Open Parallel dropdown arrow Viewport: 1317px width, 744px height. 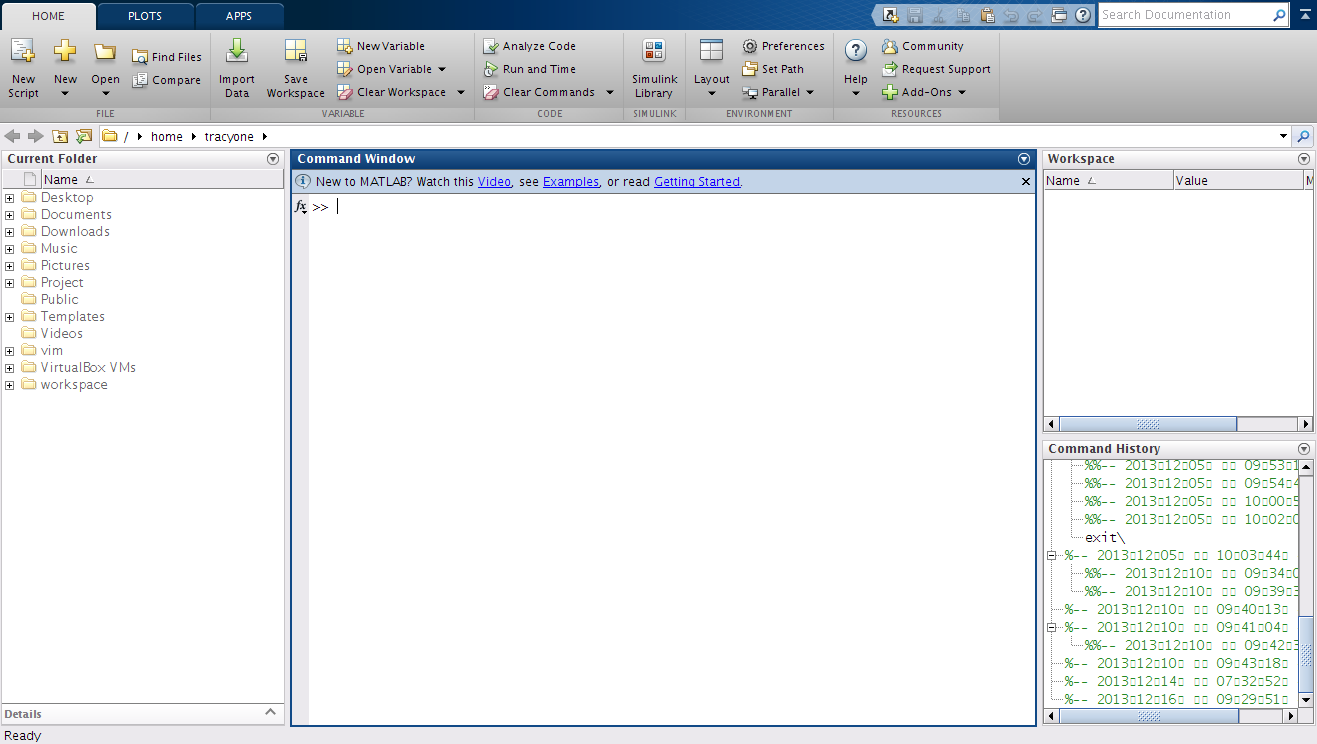point(810,92)
